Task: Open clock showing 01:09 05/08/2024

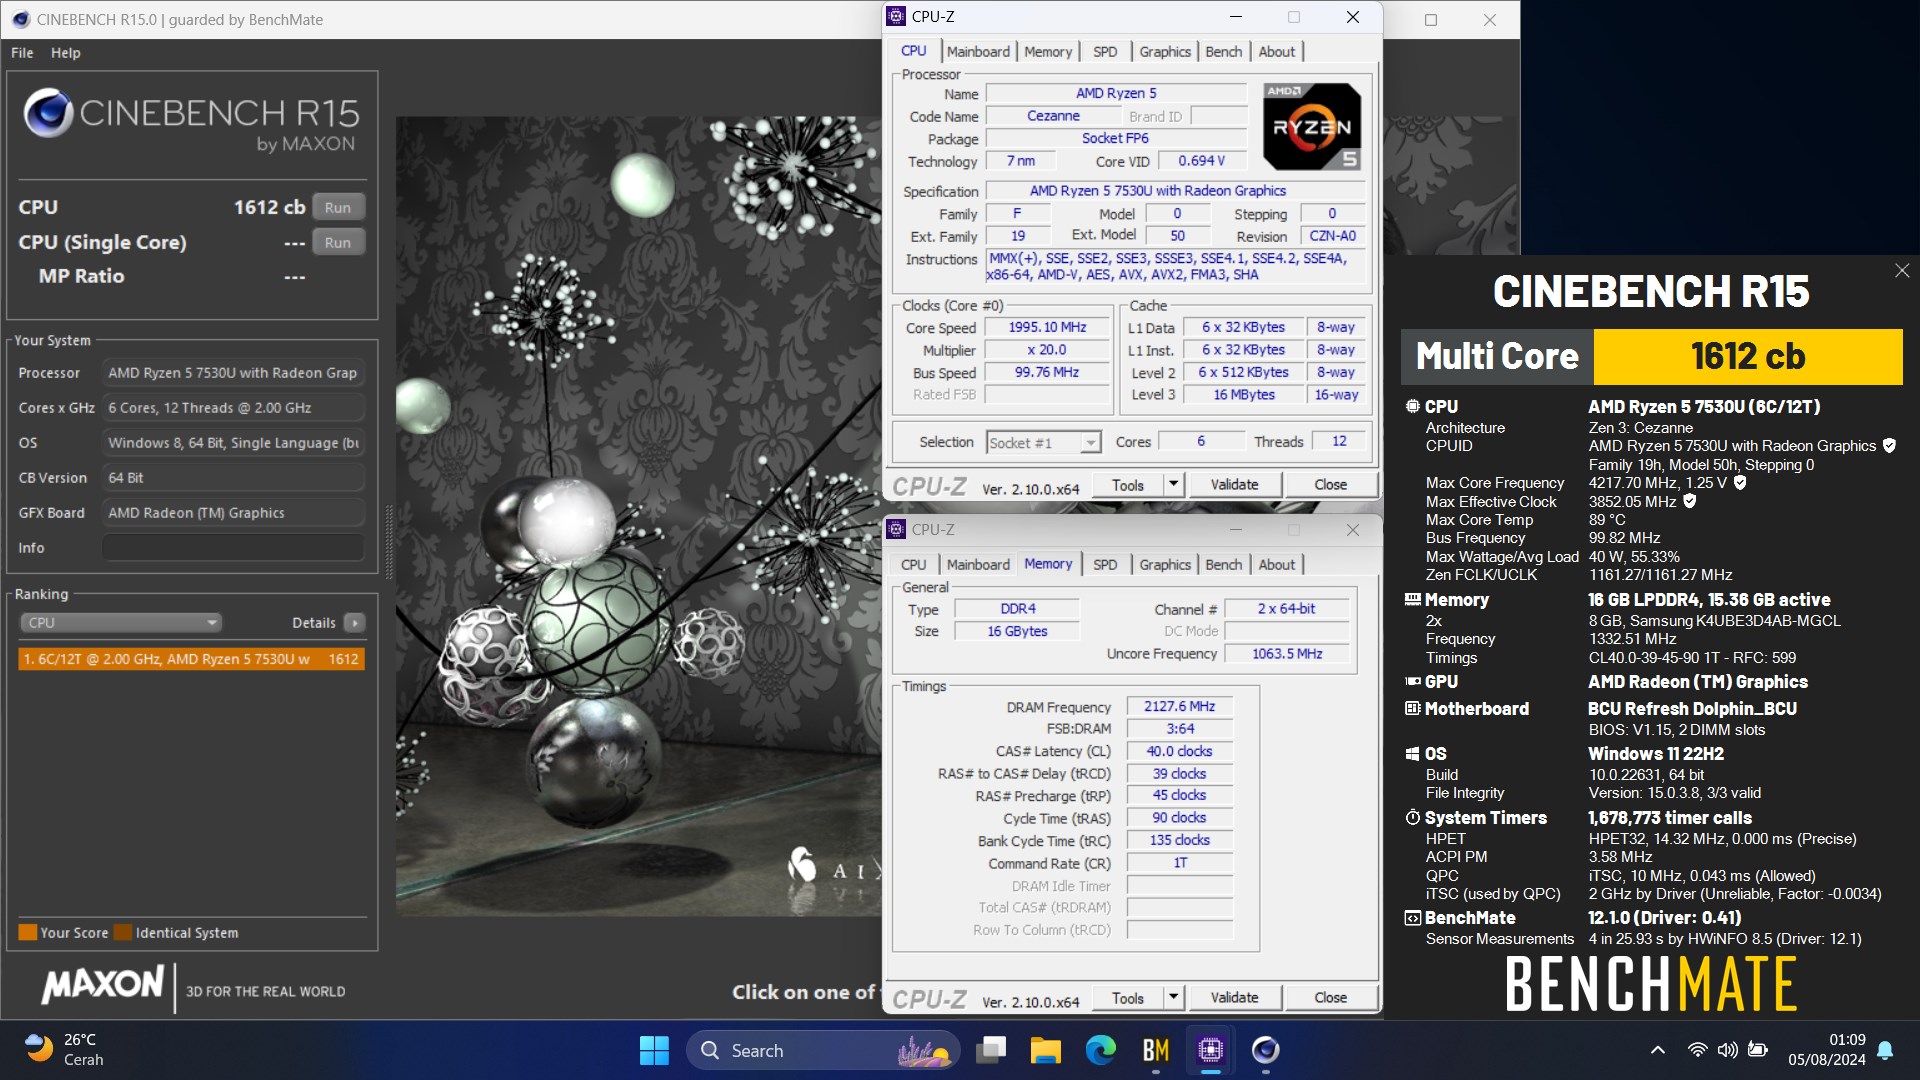Action: (x=1827, y=1050)
